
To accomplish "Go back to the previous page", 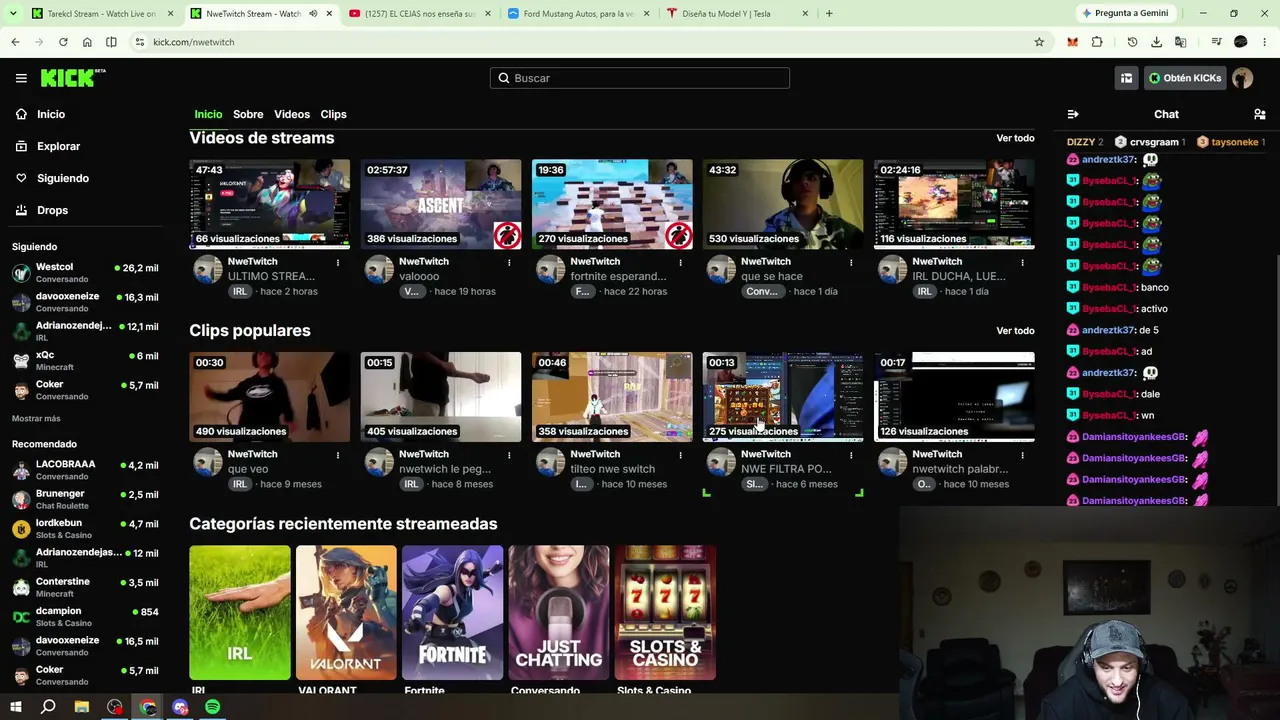I will click(x=15, y=42).
